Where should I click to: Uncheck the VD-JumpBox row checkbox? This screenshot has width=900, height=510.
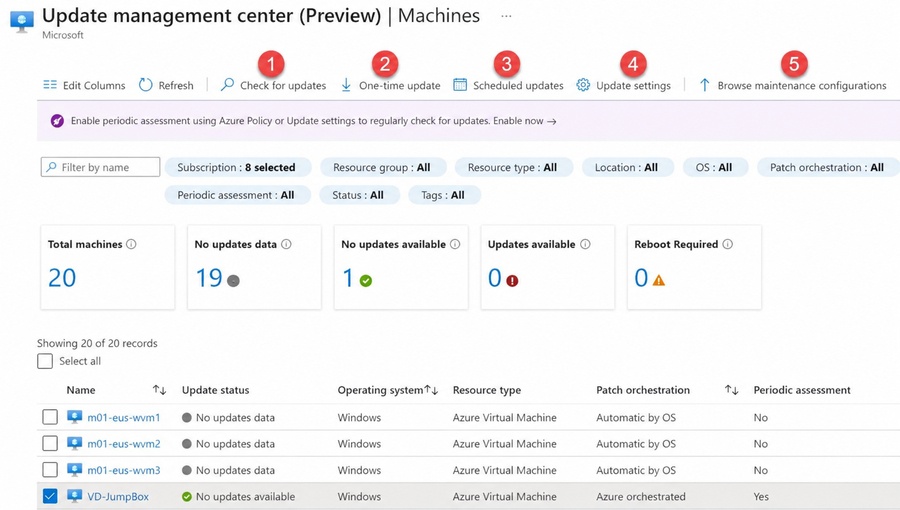(50, 496)
